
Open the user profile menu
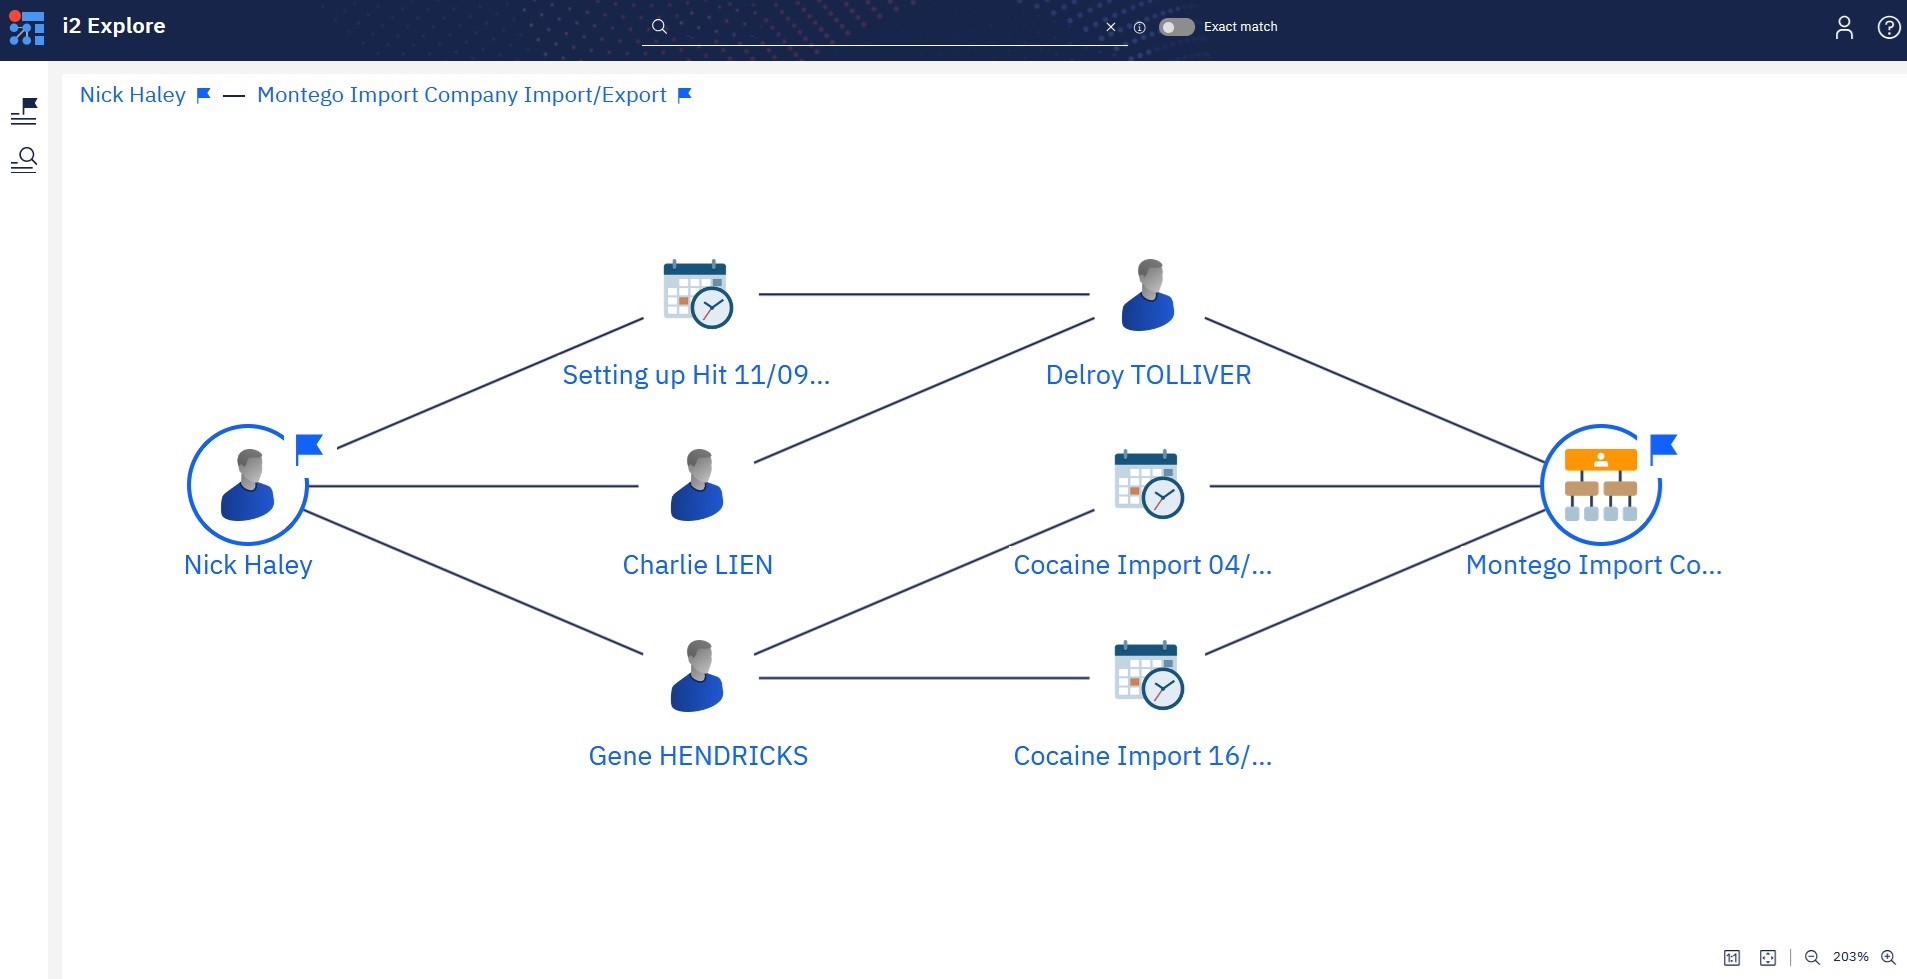[1844, 28]
